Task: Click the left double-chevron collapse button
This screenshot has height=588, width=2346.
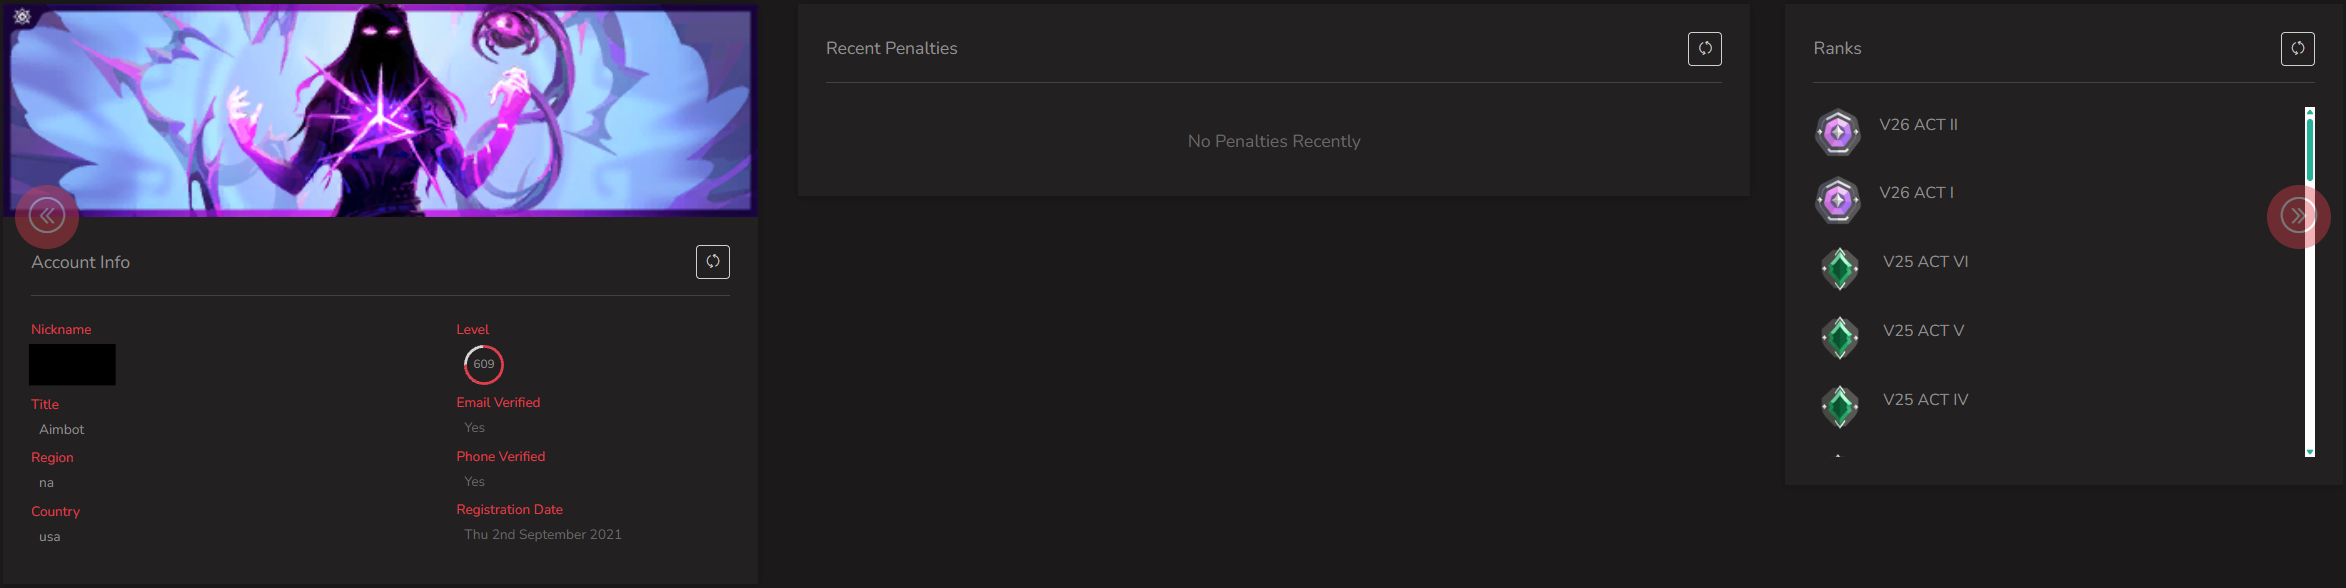Action: click(47, 216)
